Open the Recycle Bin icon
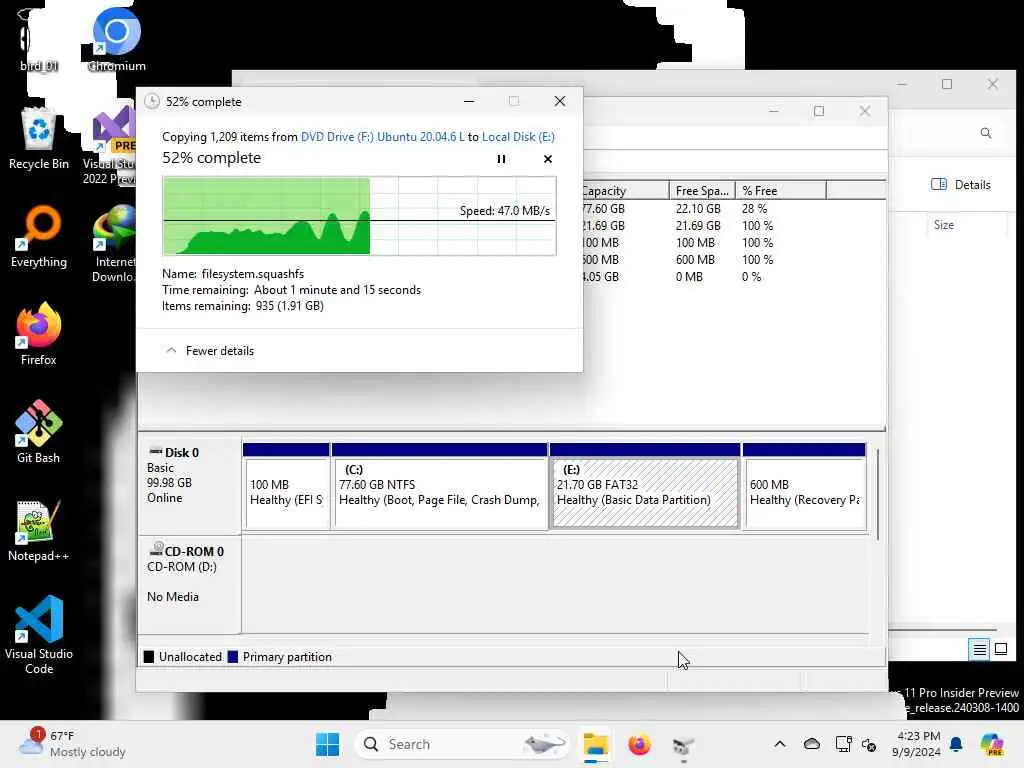The image size is (1024, 768). point(39,139)
